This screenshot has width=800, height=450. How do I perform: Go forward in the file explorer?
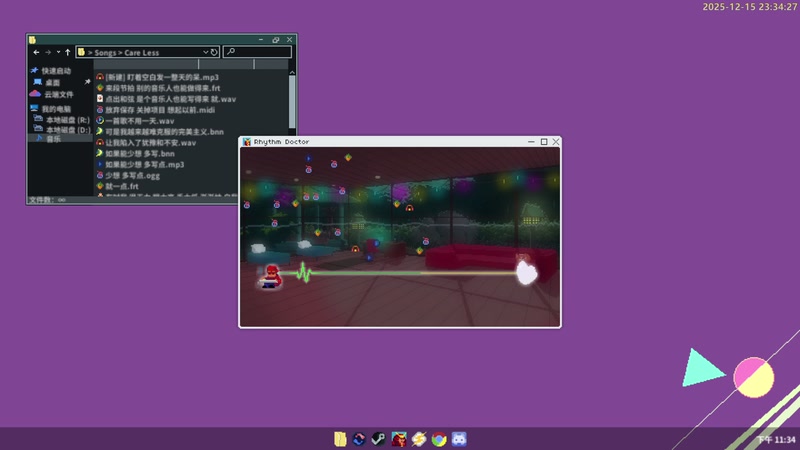point(47,52)
